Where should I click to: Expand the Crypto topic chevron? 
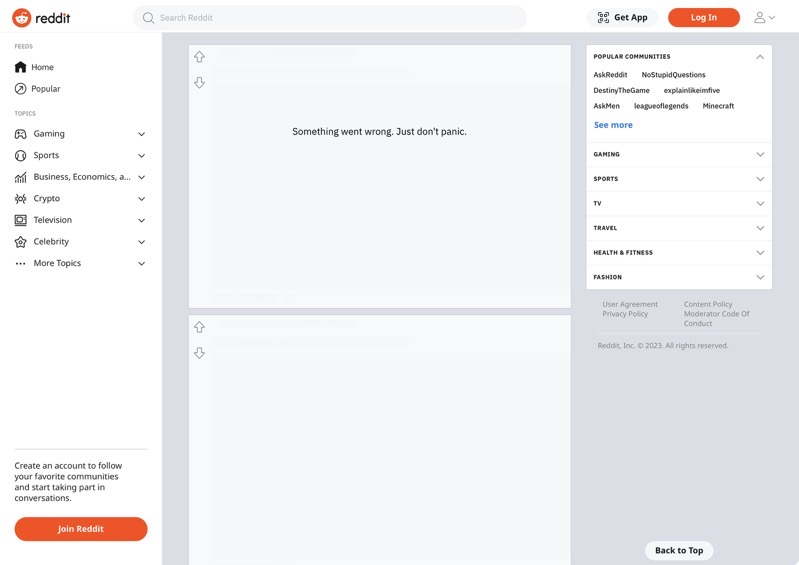click(x=142, y=199)
